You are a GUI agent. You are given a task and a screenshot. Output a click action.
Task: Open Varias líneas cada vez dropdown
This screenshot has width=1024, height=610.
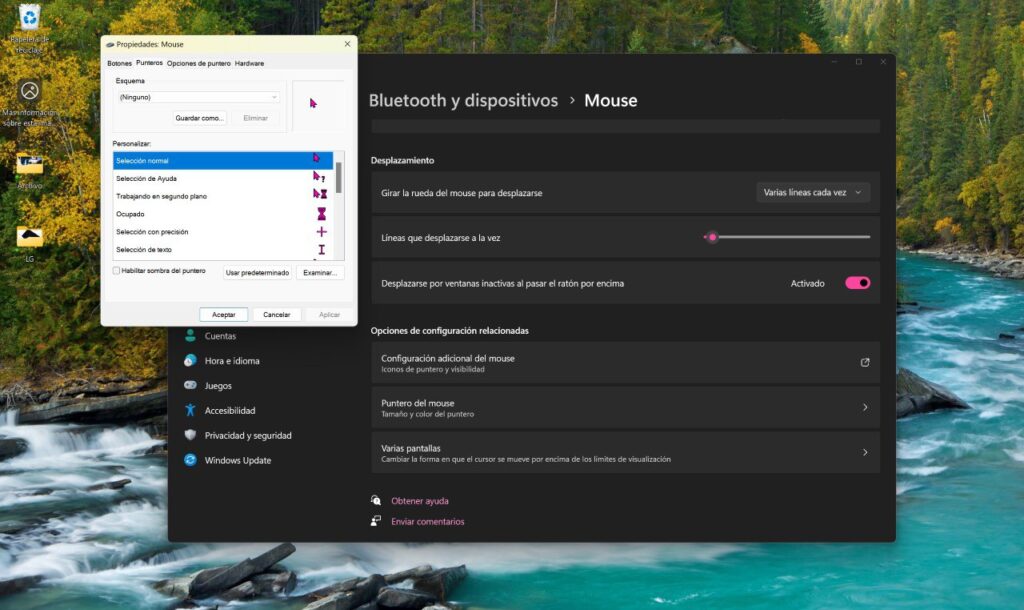[812, 193]
